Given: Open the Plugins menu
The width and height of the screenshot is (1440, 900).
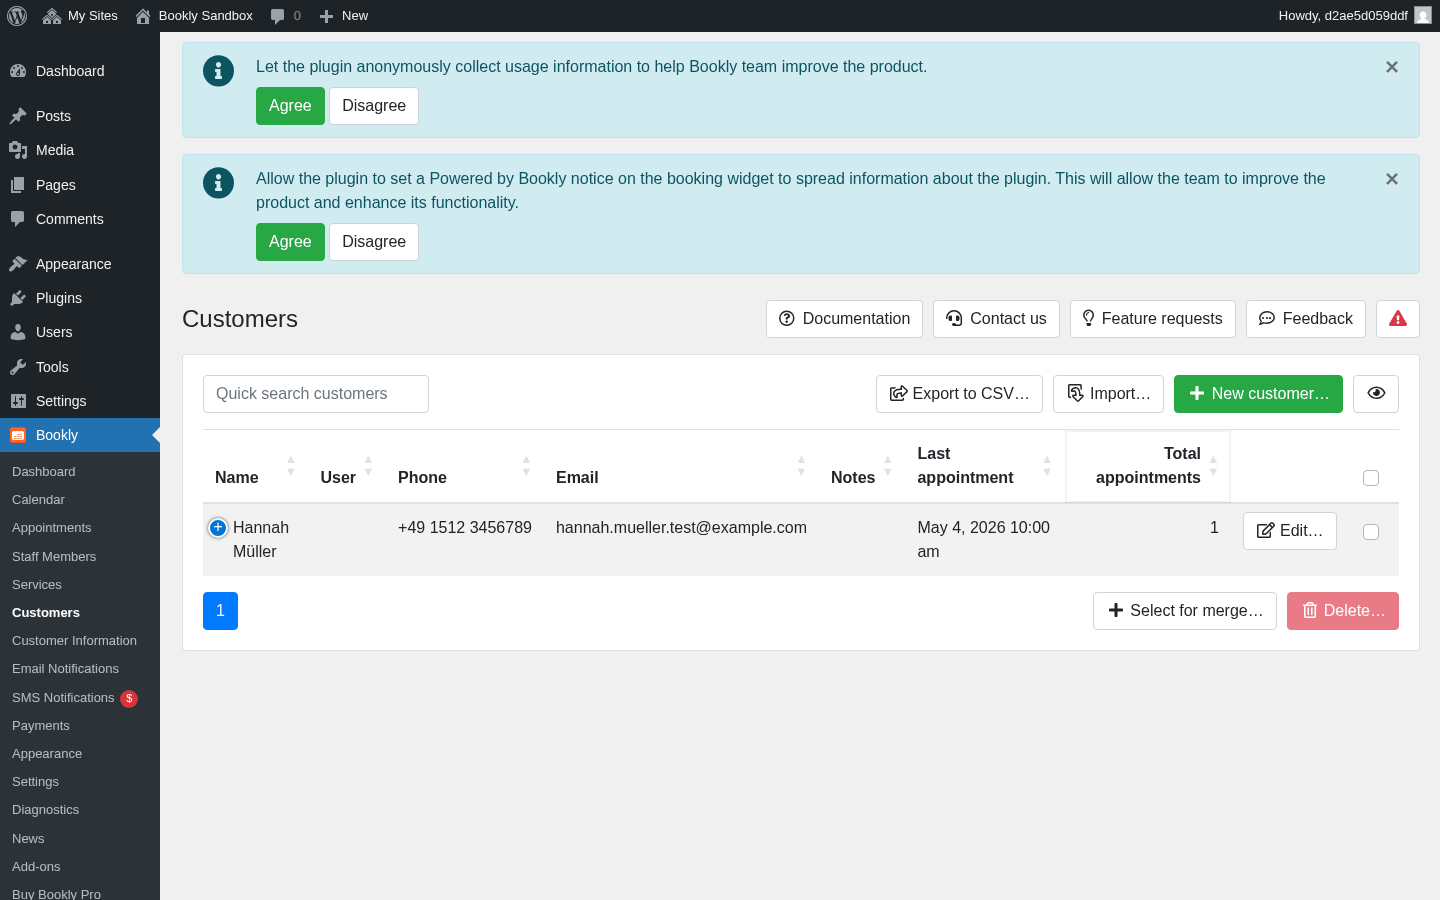Looking at the screenshot, I should (80, 298).
